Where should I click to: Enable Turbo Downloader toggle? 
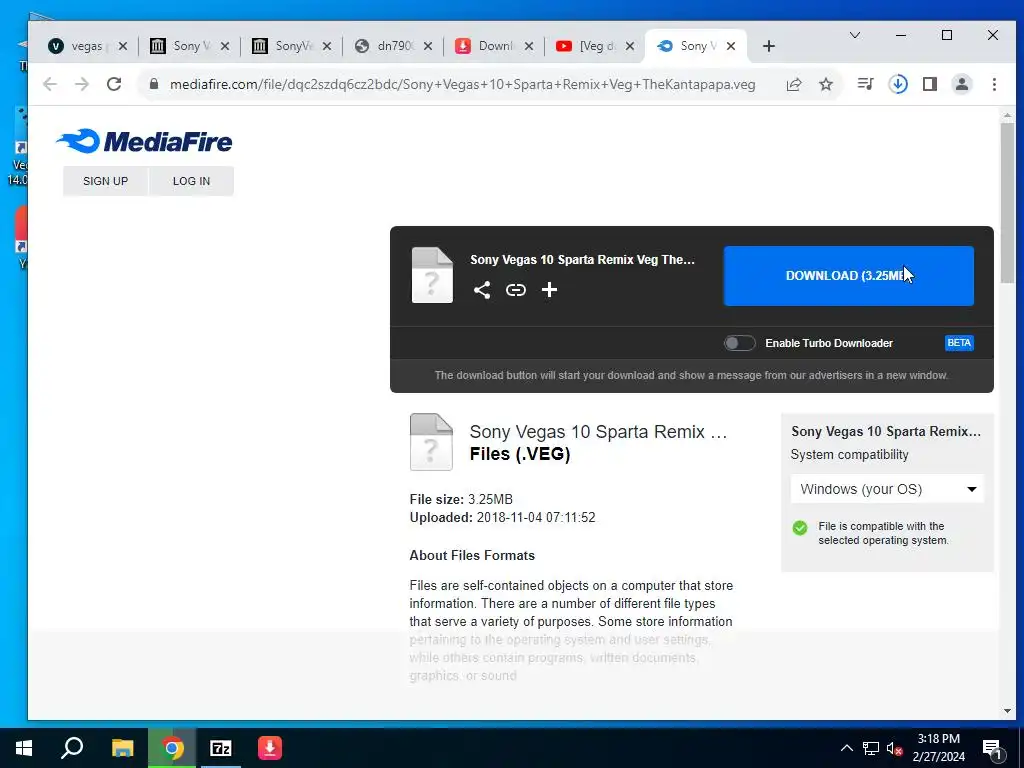[739, 343]
